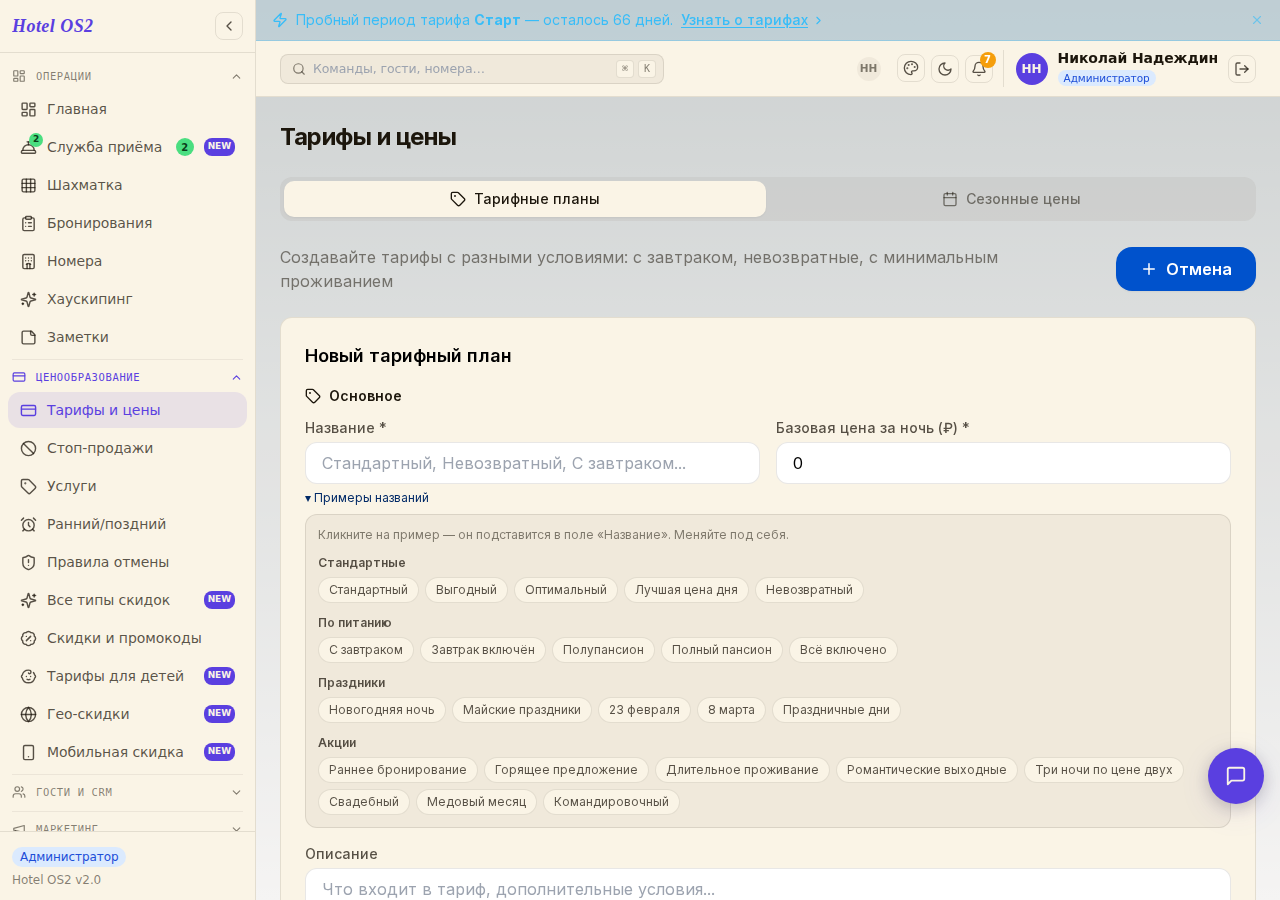Pick the Завтрак включён chip
This screenshot has width=1280, height=900.
click(483, 650)
